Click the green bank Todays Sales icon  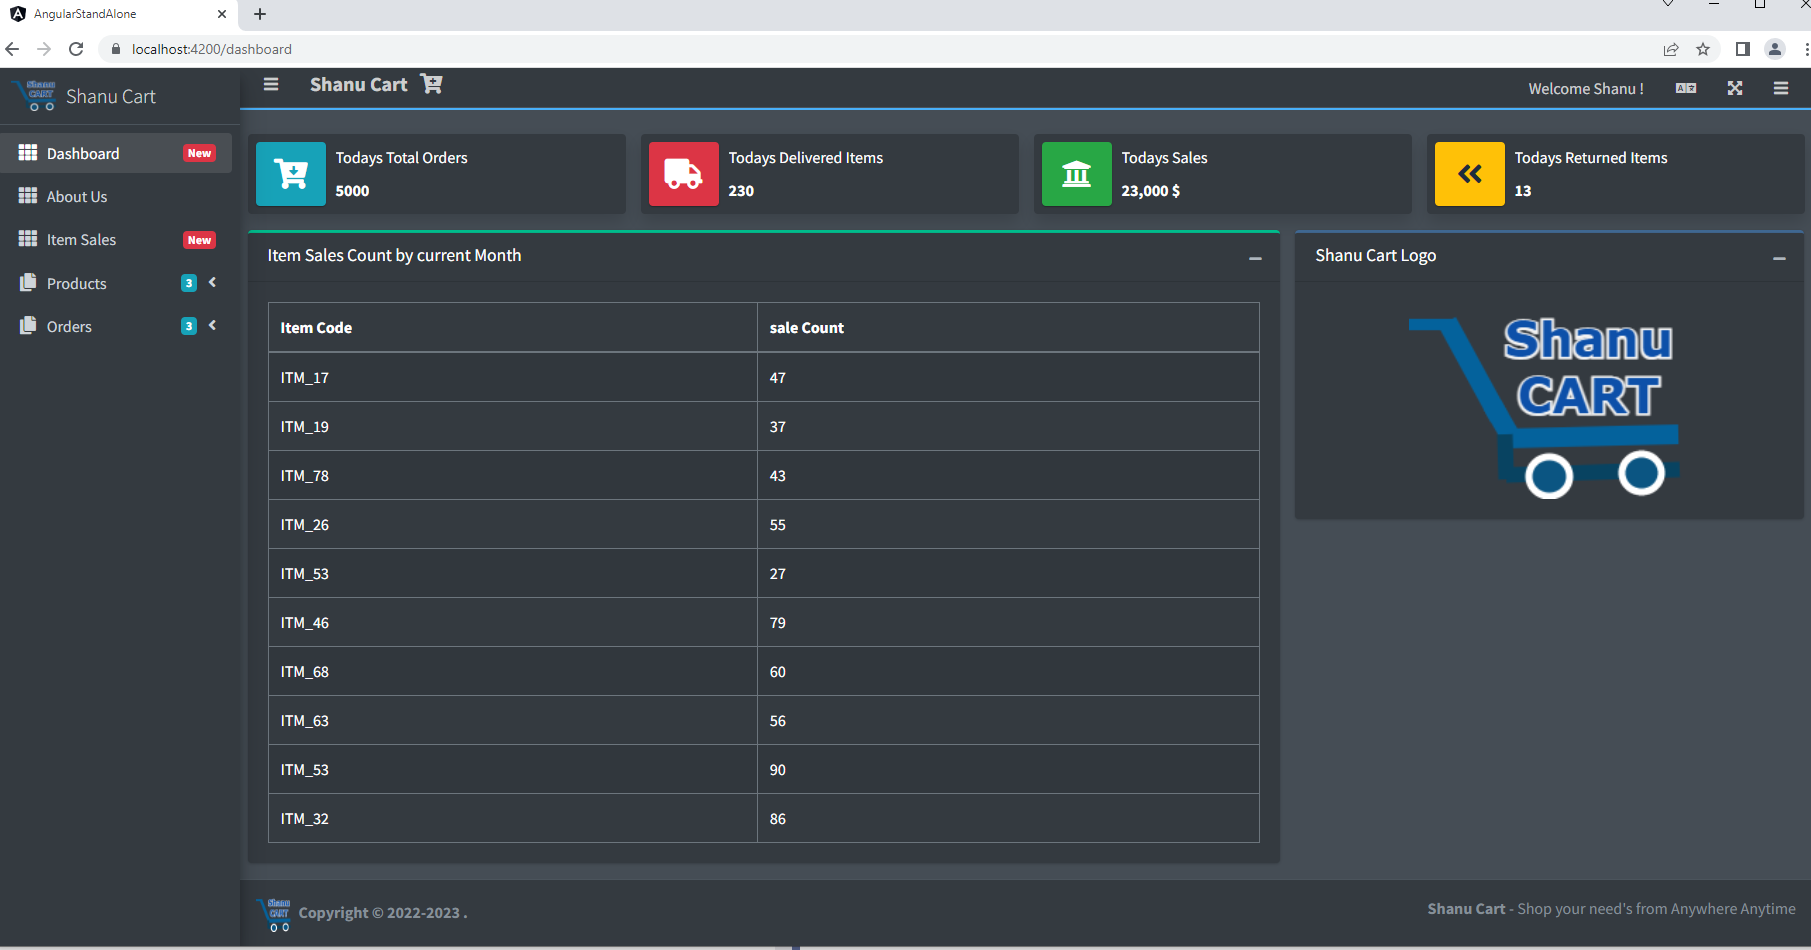(1077, 174)
